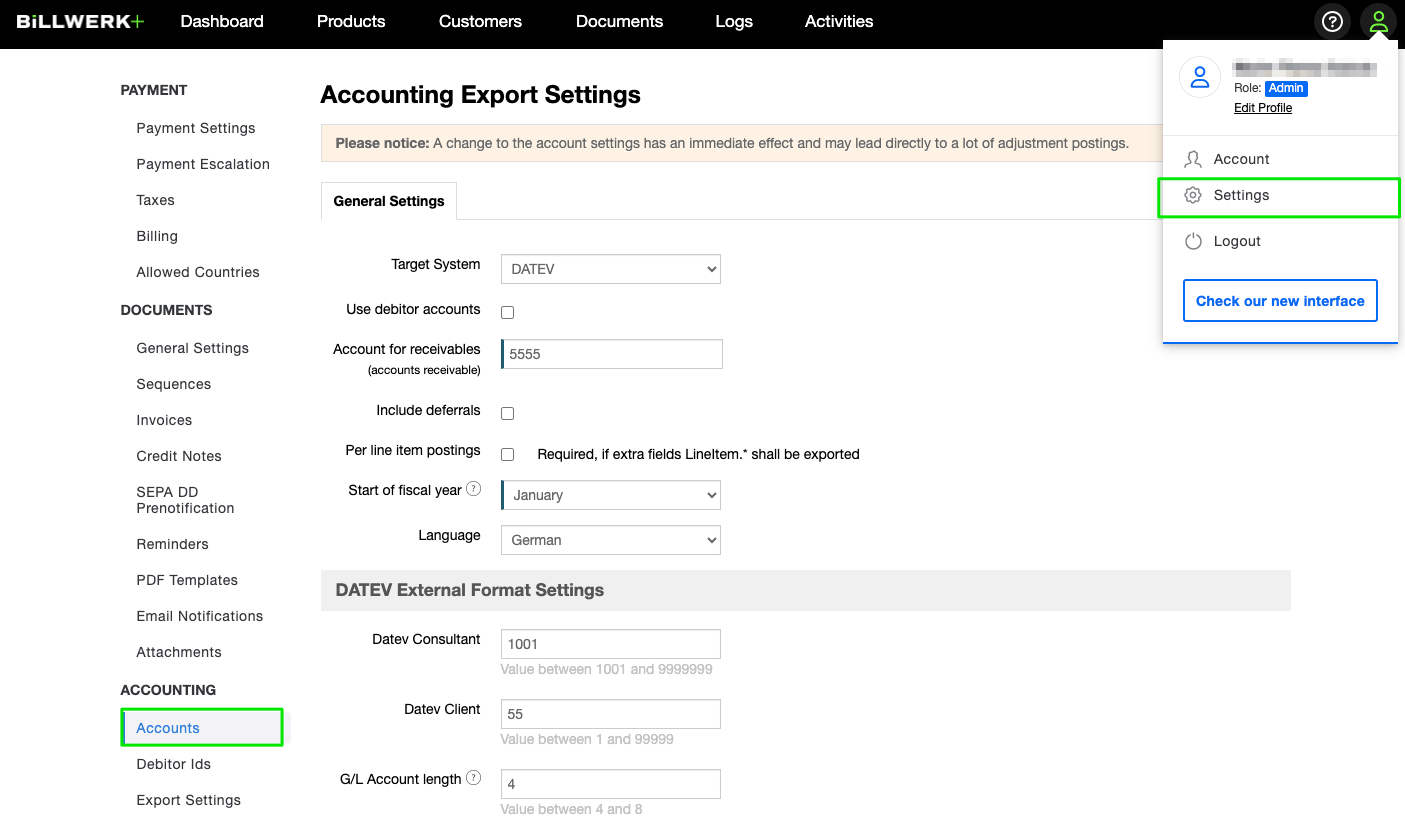Click Check our new interface button

(1280, 301)
